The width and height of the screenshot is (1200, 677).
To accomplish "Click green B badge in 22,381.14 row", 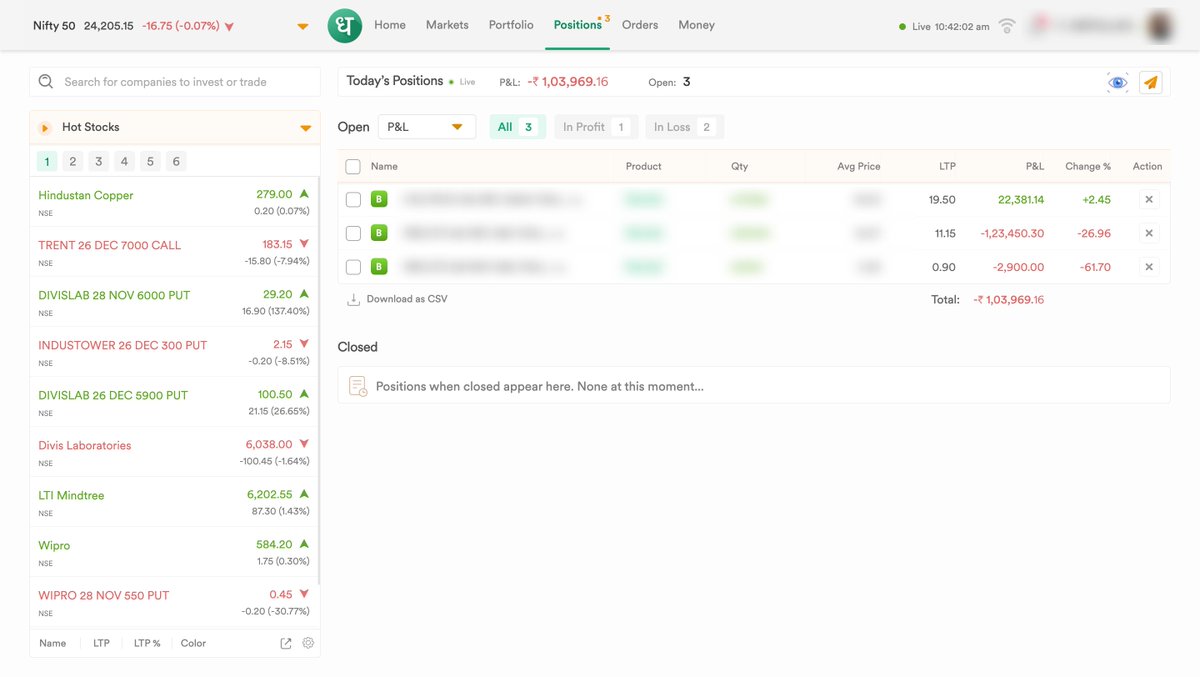I will pyautogui.click(x=379, y=200).
